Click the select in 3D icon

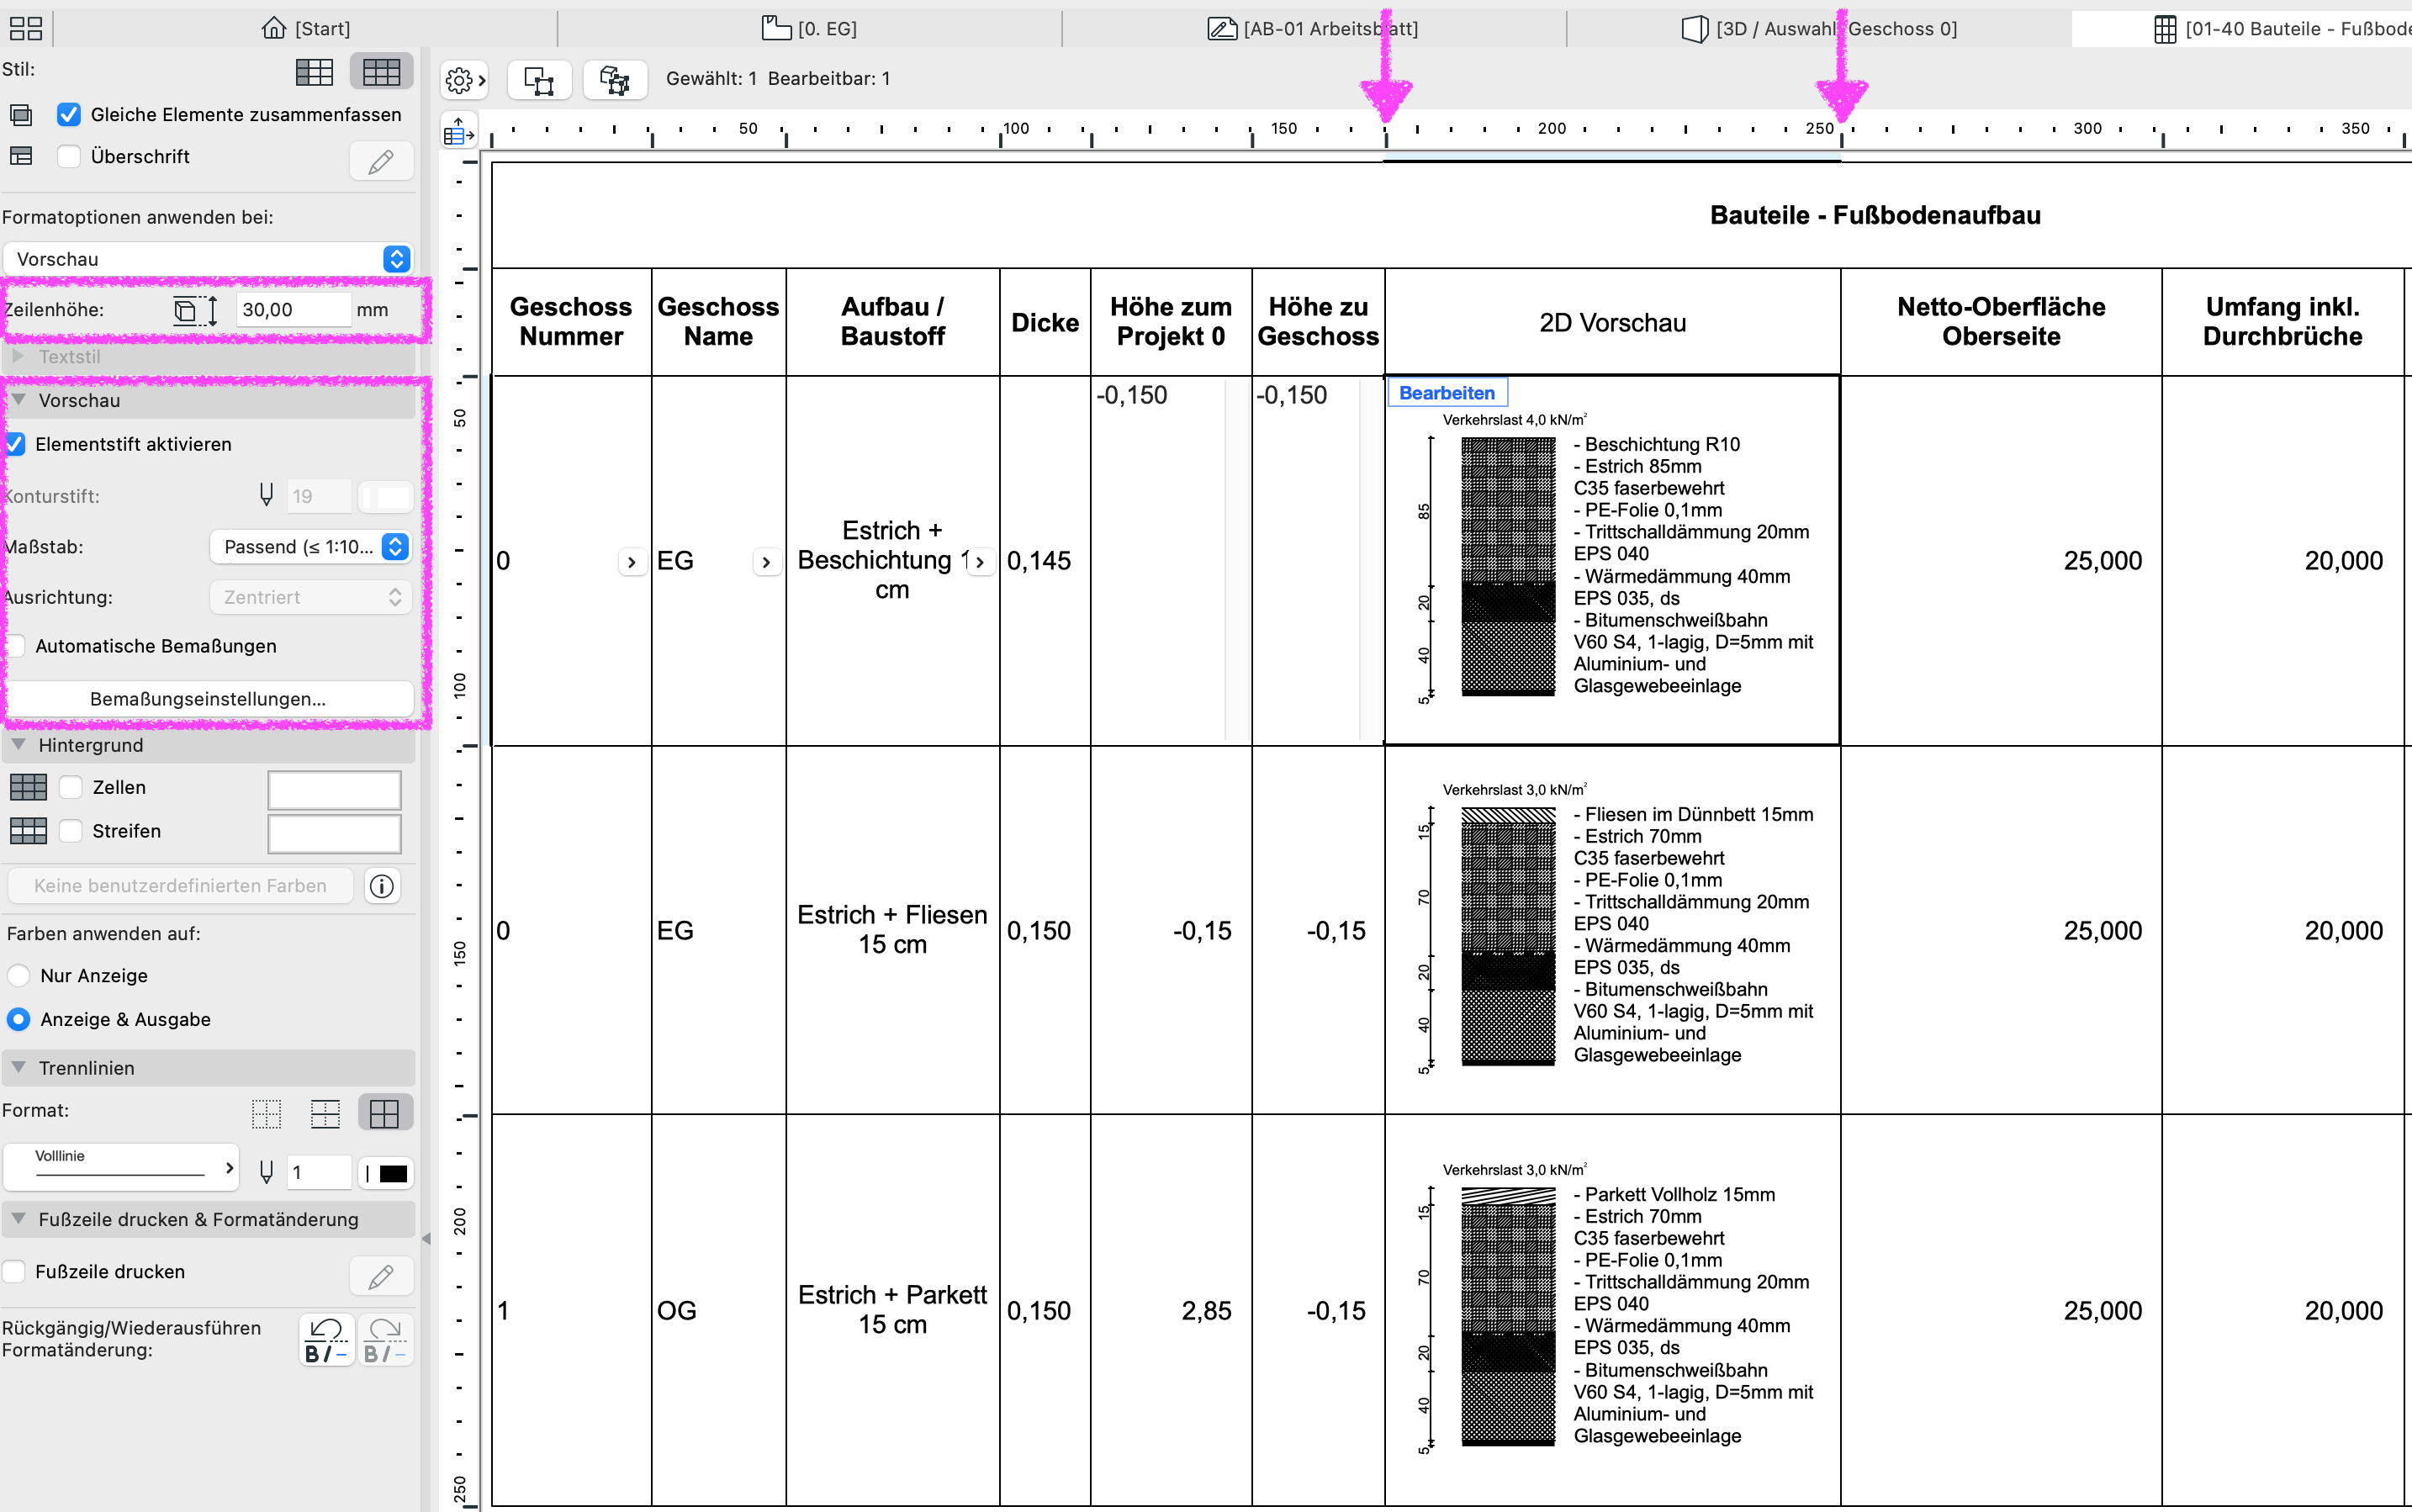pyautogui.click(x=614, y=80)
